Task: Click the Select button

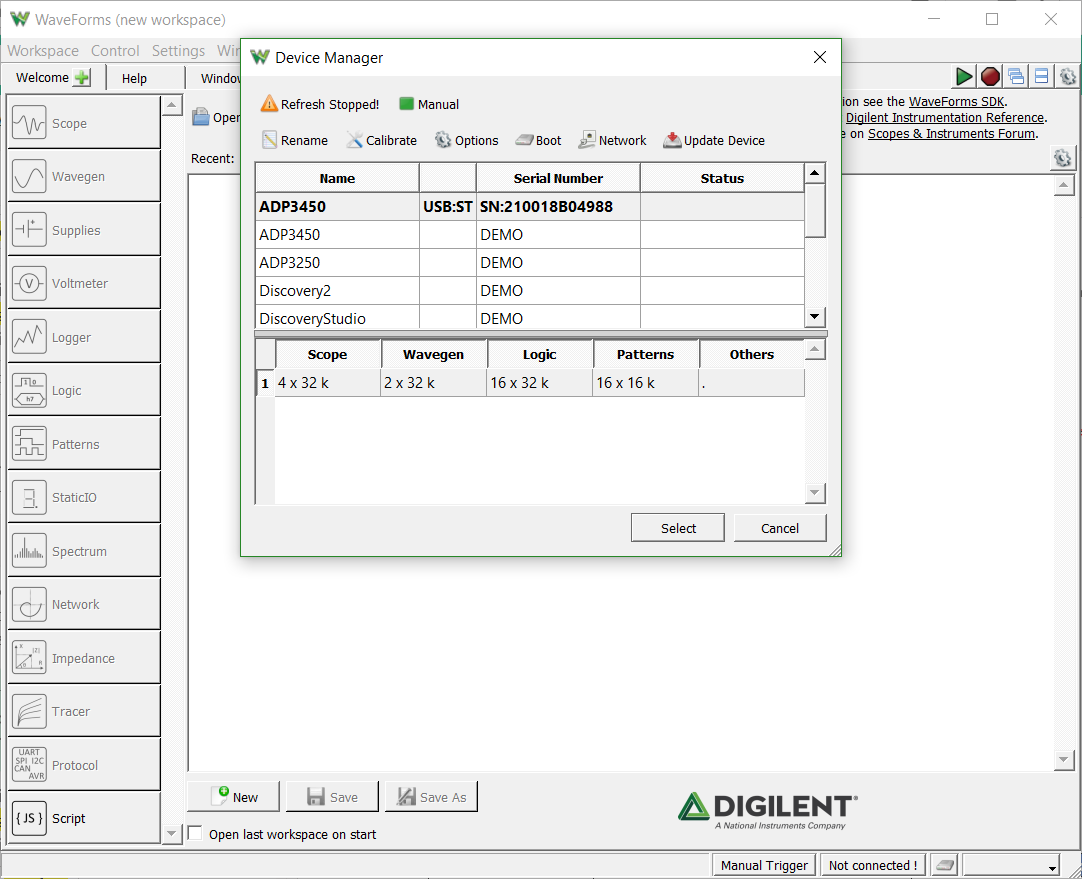Action: [x=678, y=528]
